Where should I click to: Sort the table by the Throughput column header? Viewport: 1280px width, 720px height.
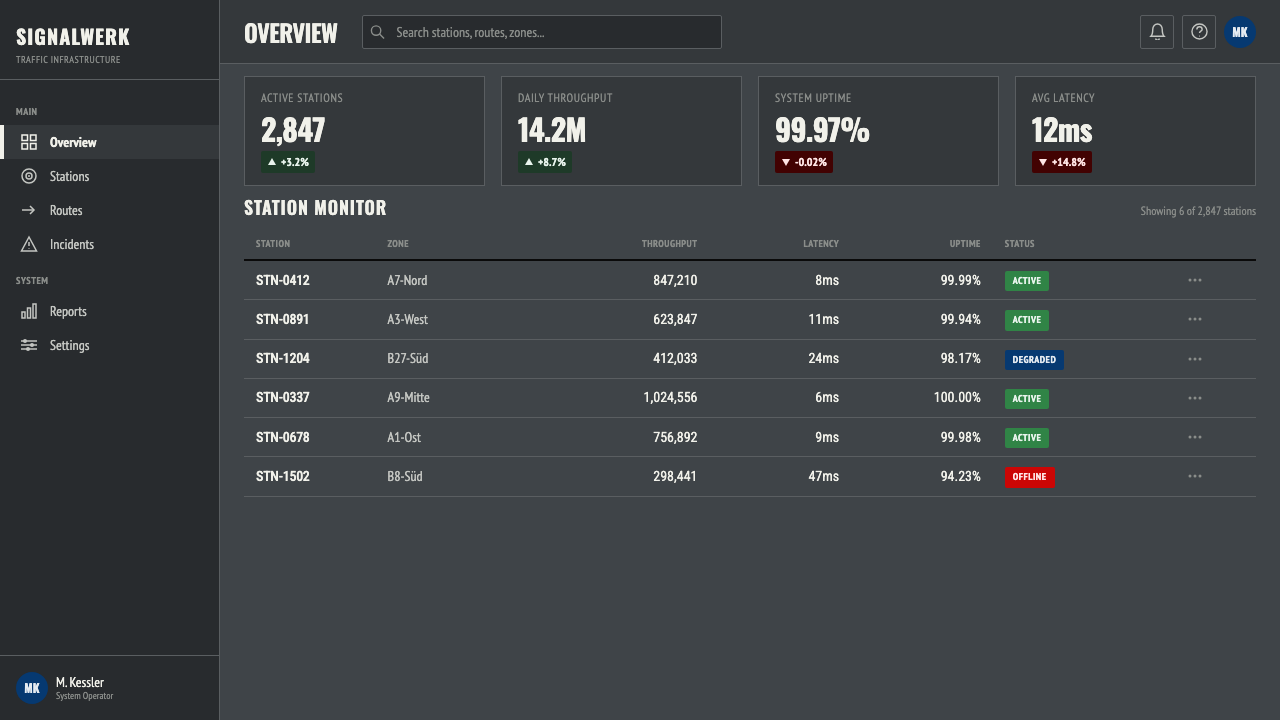(669, 244)
